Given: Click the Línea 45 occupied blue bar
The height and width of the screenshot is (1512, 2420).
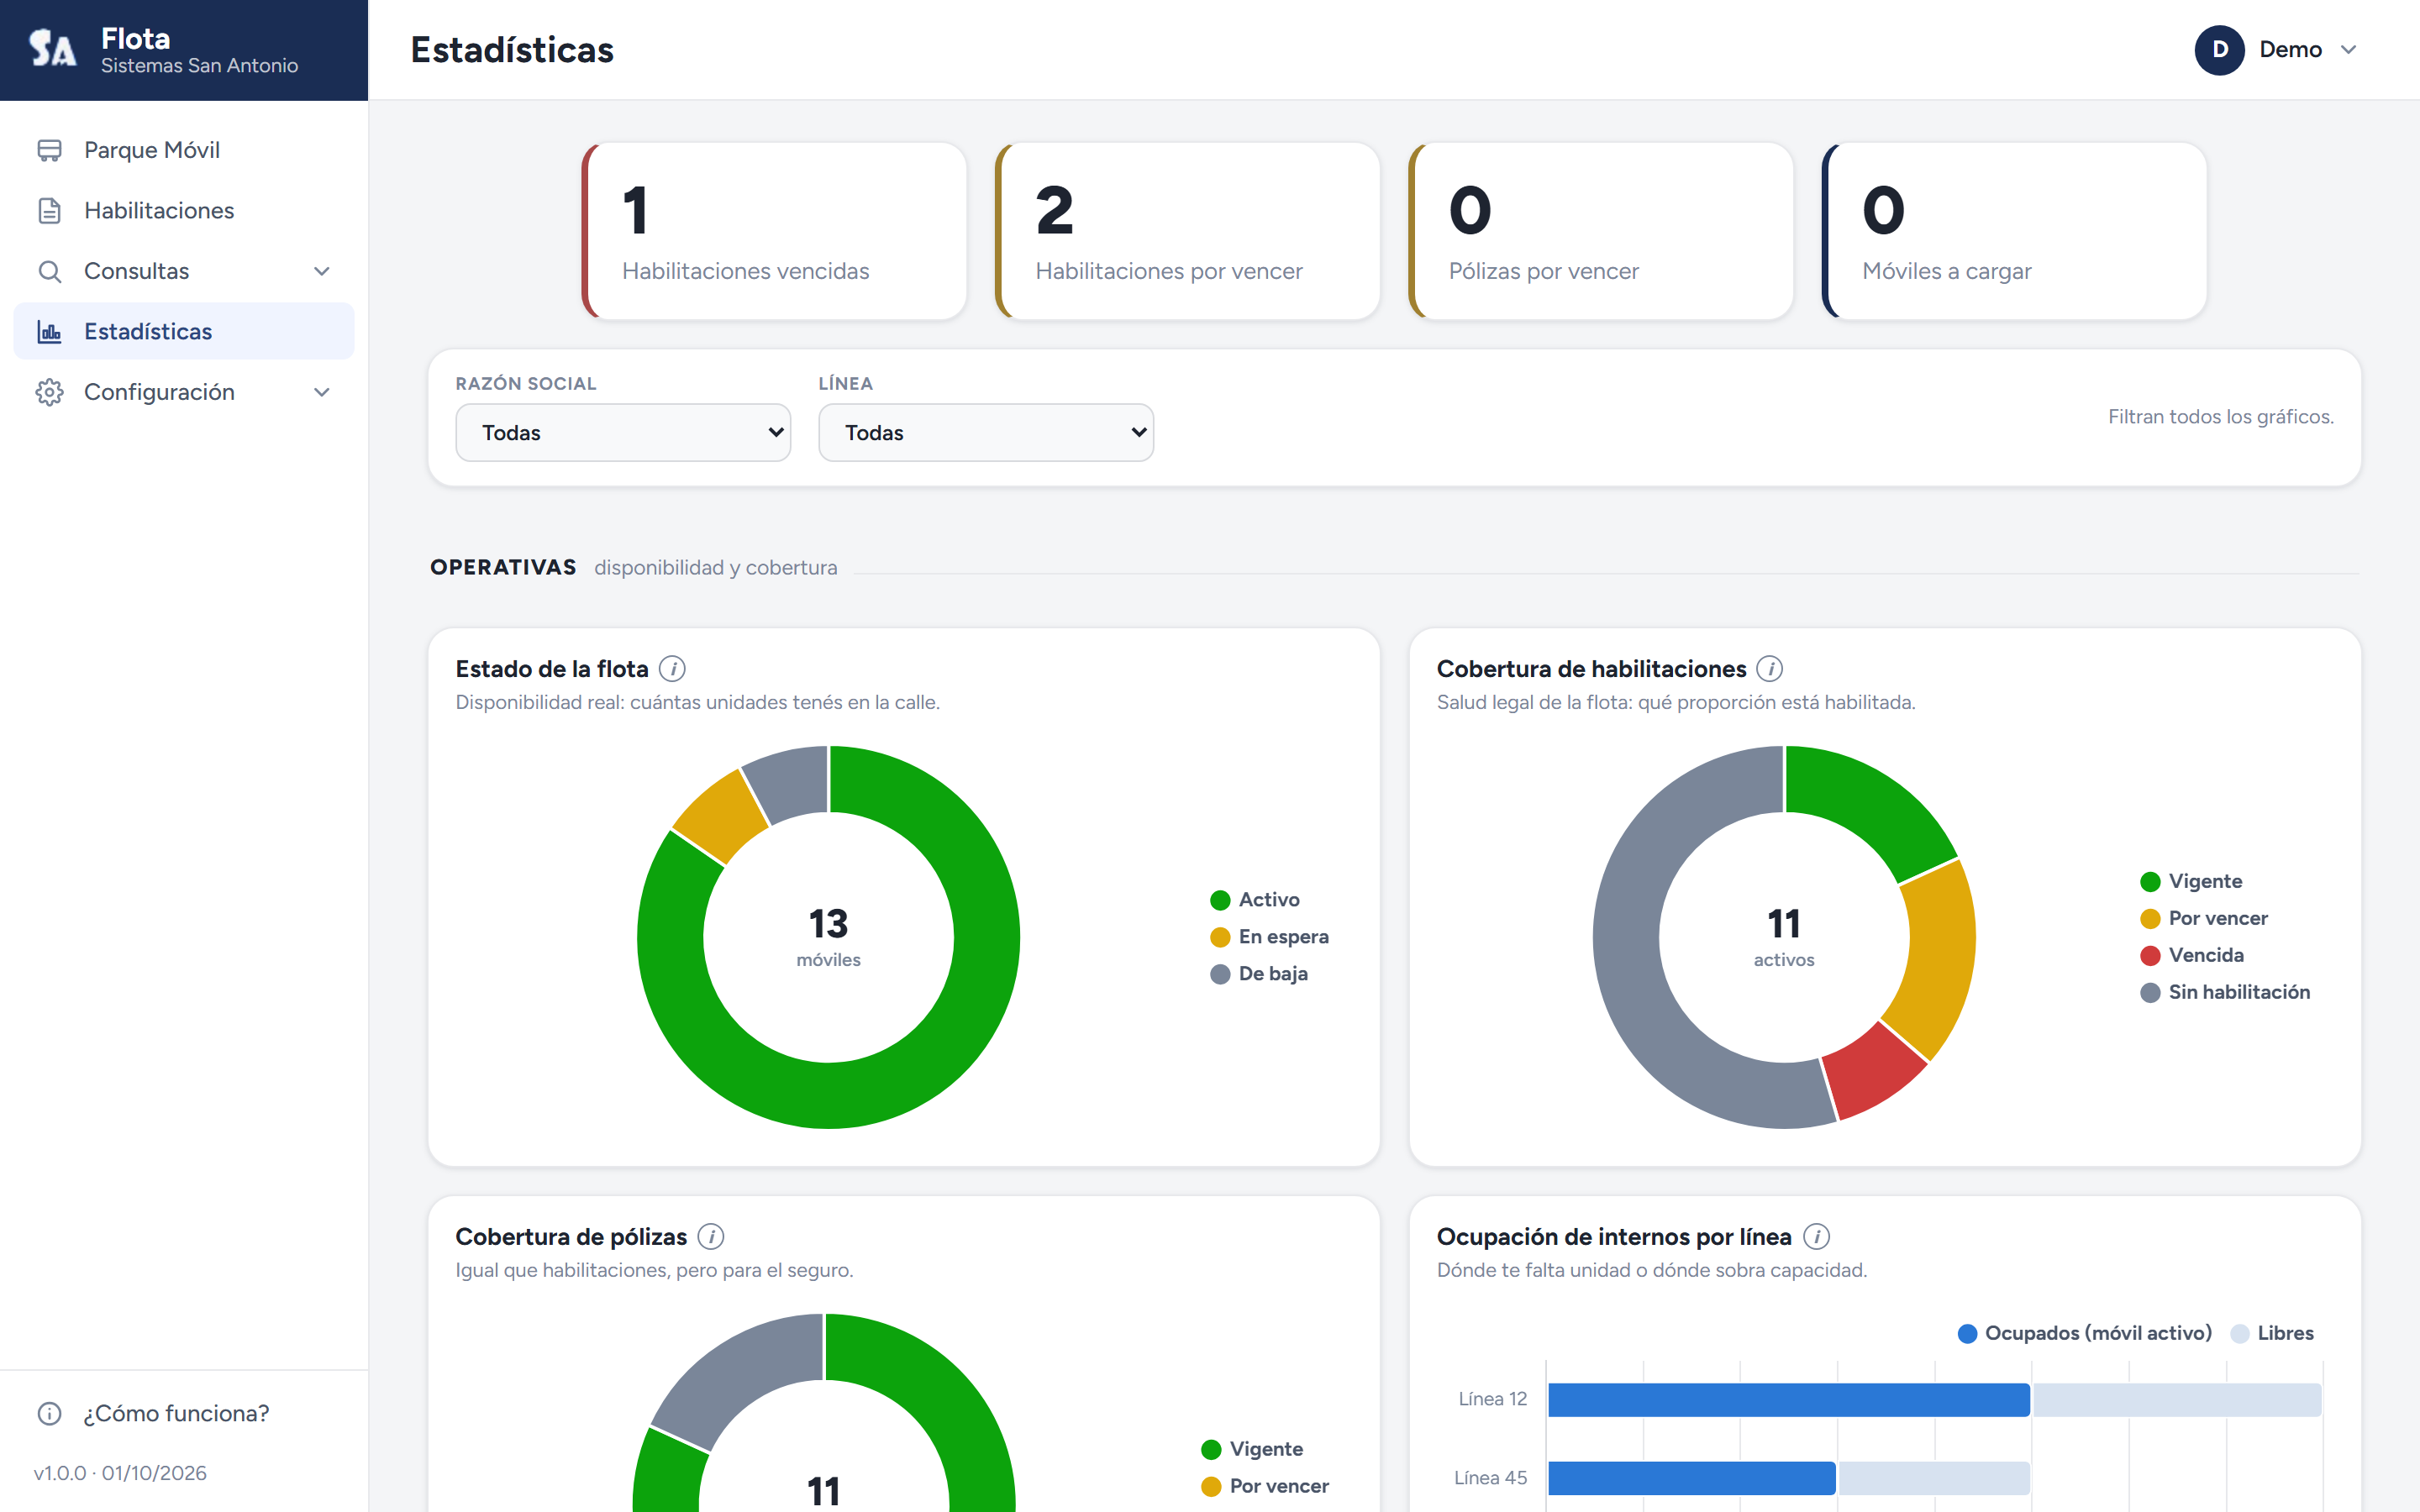Looking at the screenshot, I should click(x=1692, y=1478).
